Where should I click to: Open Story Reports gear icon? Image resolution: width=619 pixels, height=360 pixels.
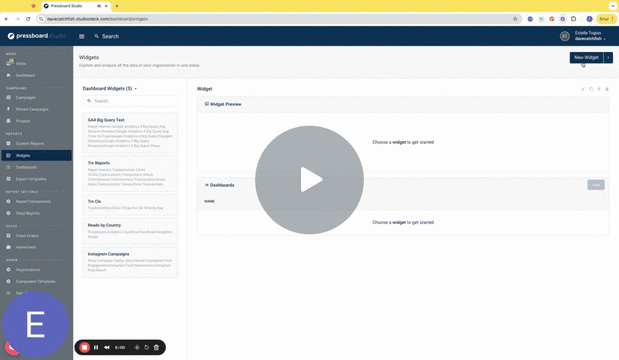point(8,213)
